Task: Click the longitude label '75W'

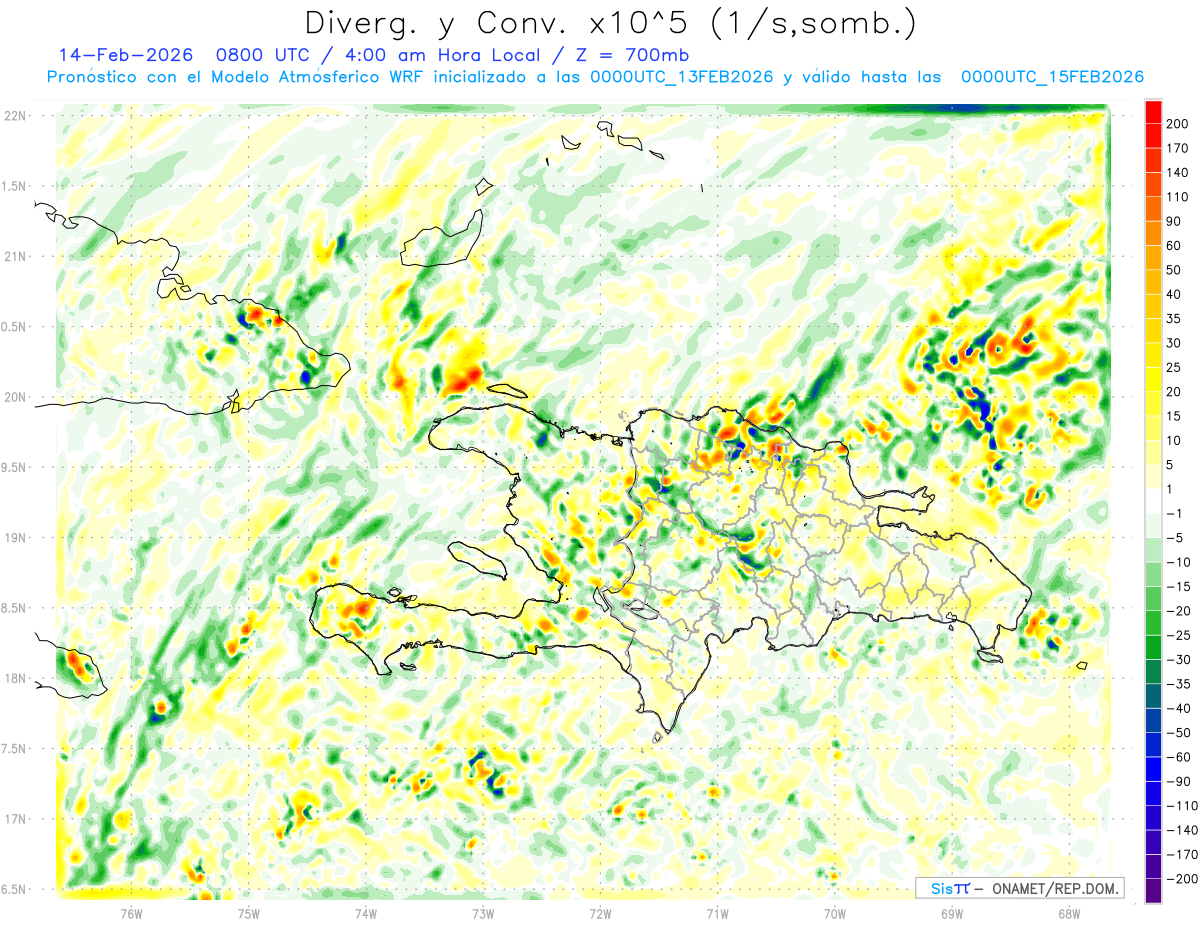Action: coord(249,913)
